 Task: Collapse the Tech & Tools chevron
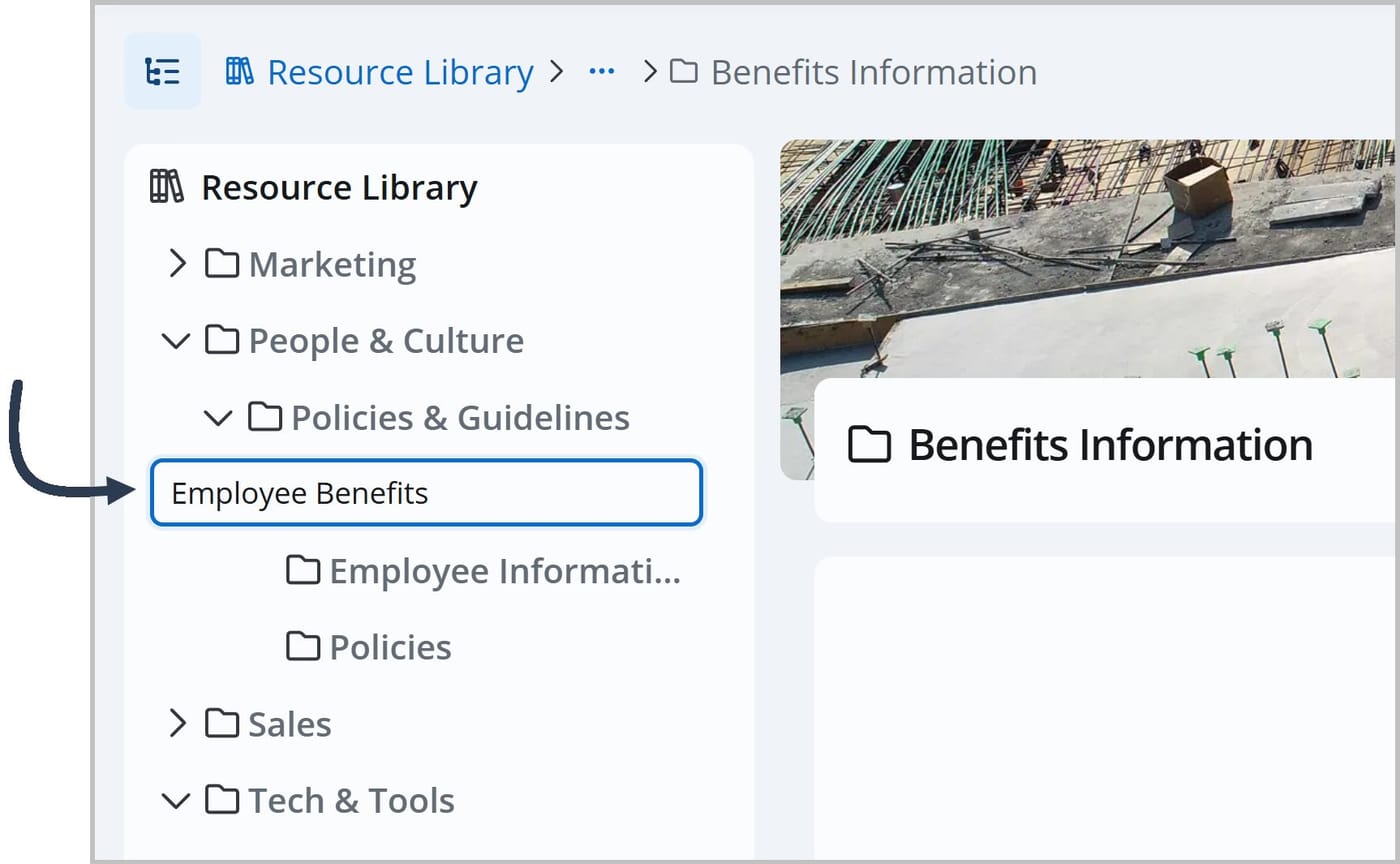tap(176, 801)
